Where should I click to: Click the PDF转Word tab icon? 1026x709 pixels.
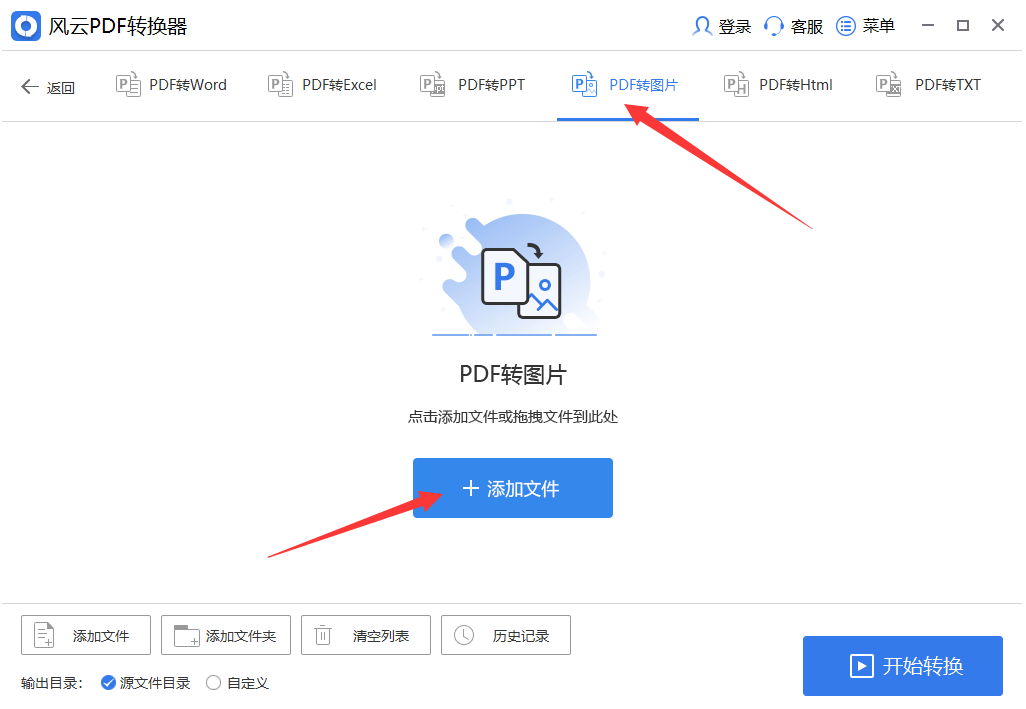point(128,85)
